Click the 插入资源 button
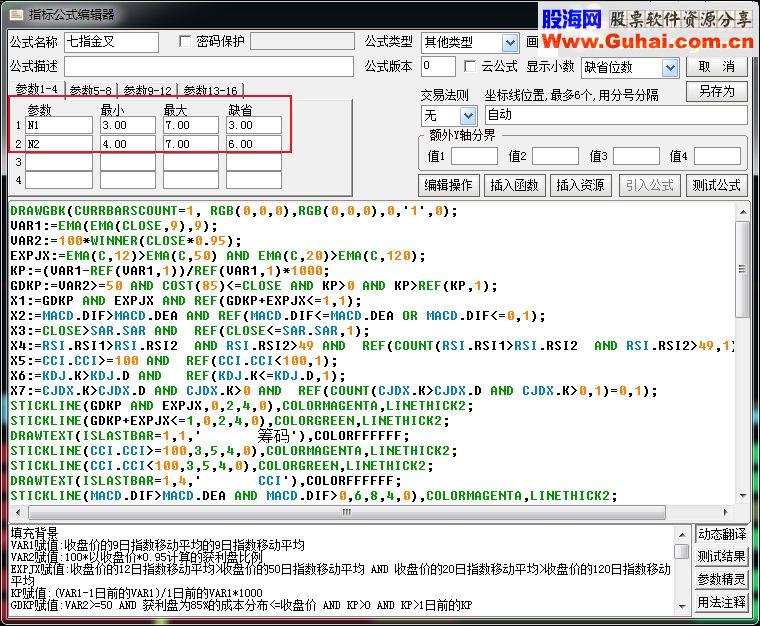The image size is (760, 626). click(581, 185)
